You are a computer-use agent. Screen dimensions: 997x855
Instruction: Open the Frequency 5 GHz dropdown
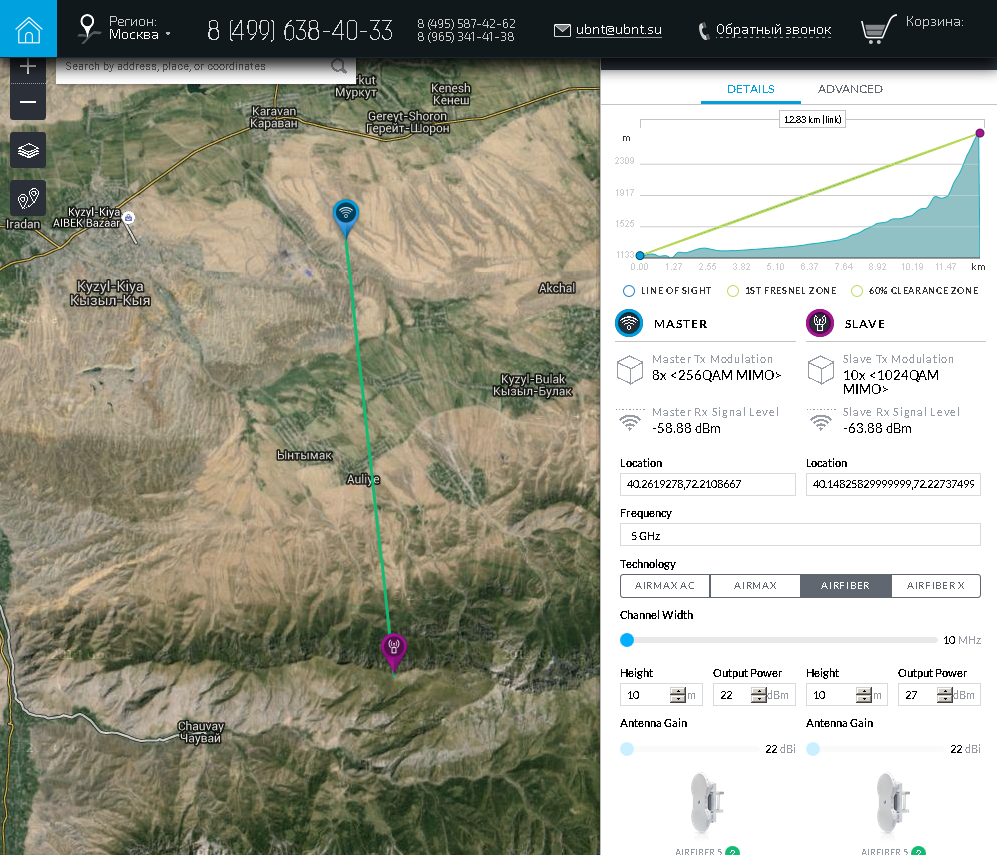click(800, 535)
